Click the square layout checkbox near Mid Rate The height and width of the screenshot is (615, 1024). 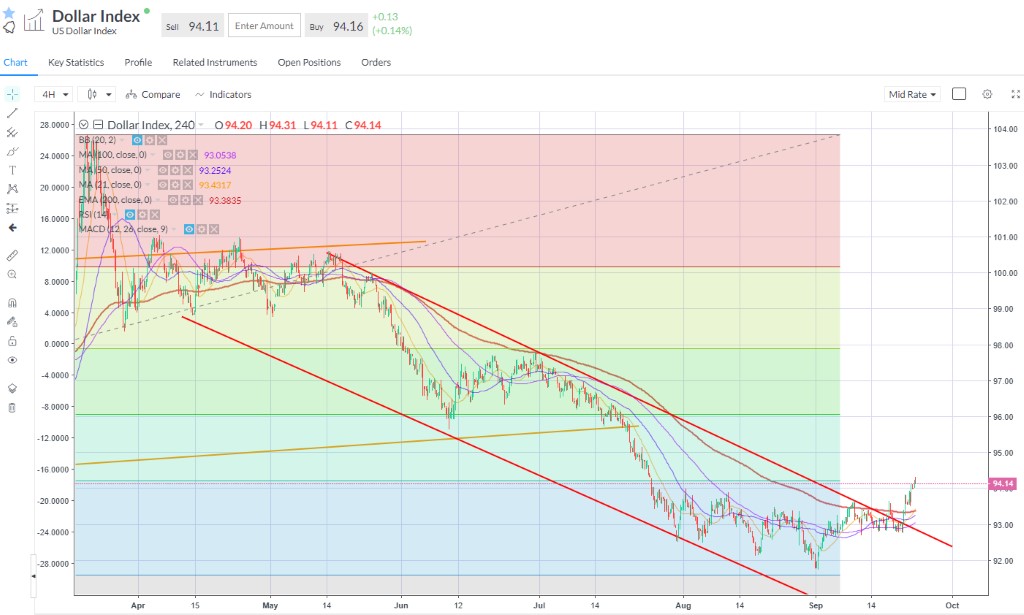click(x=959, y=94)
